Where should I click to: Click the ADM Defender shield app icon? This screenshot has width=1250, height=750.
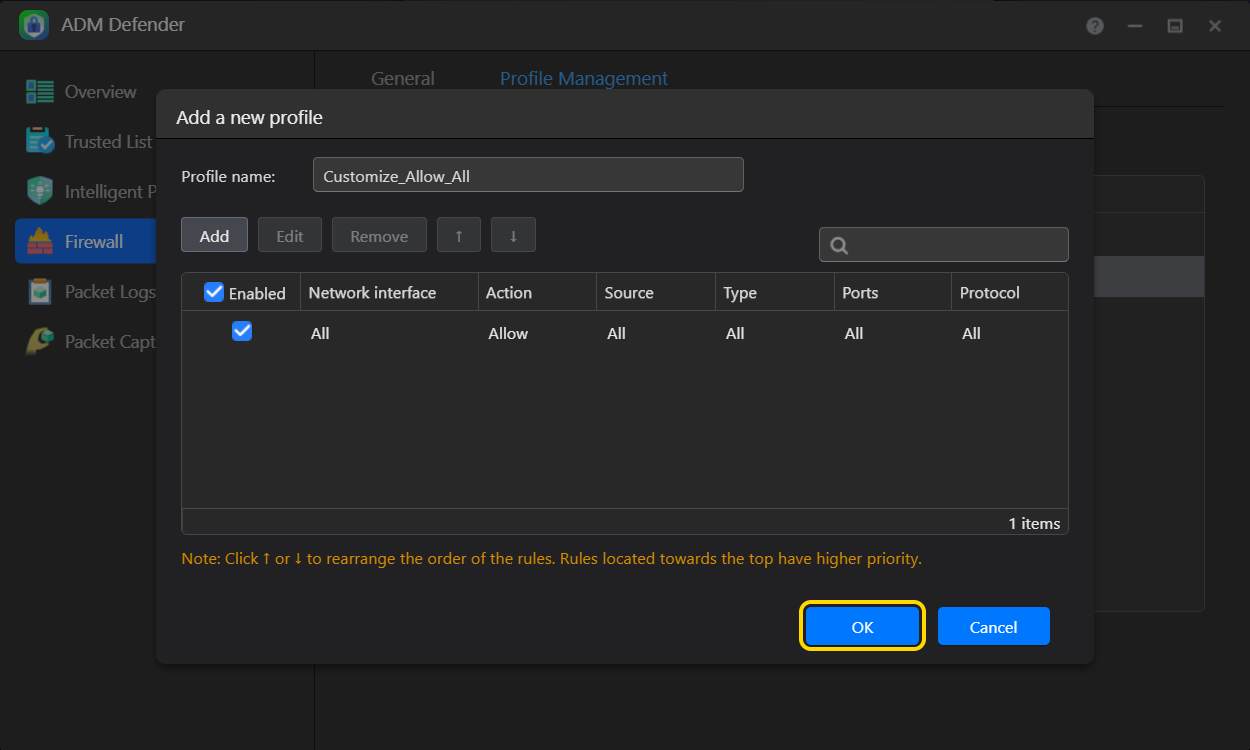34,25
